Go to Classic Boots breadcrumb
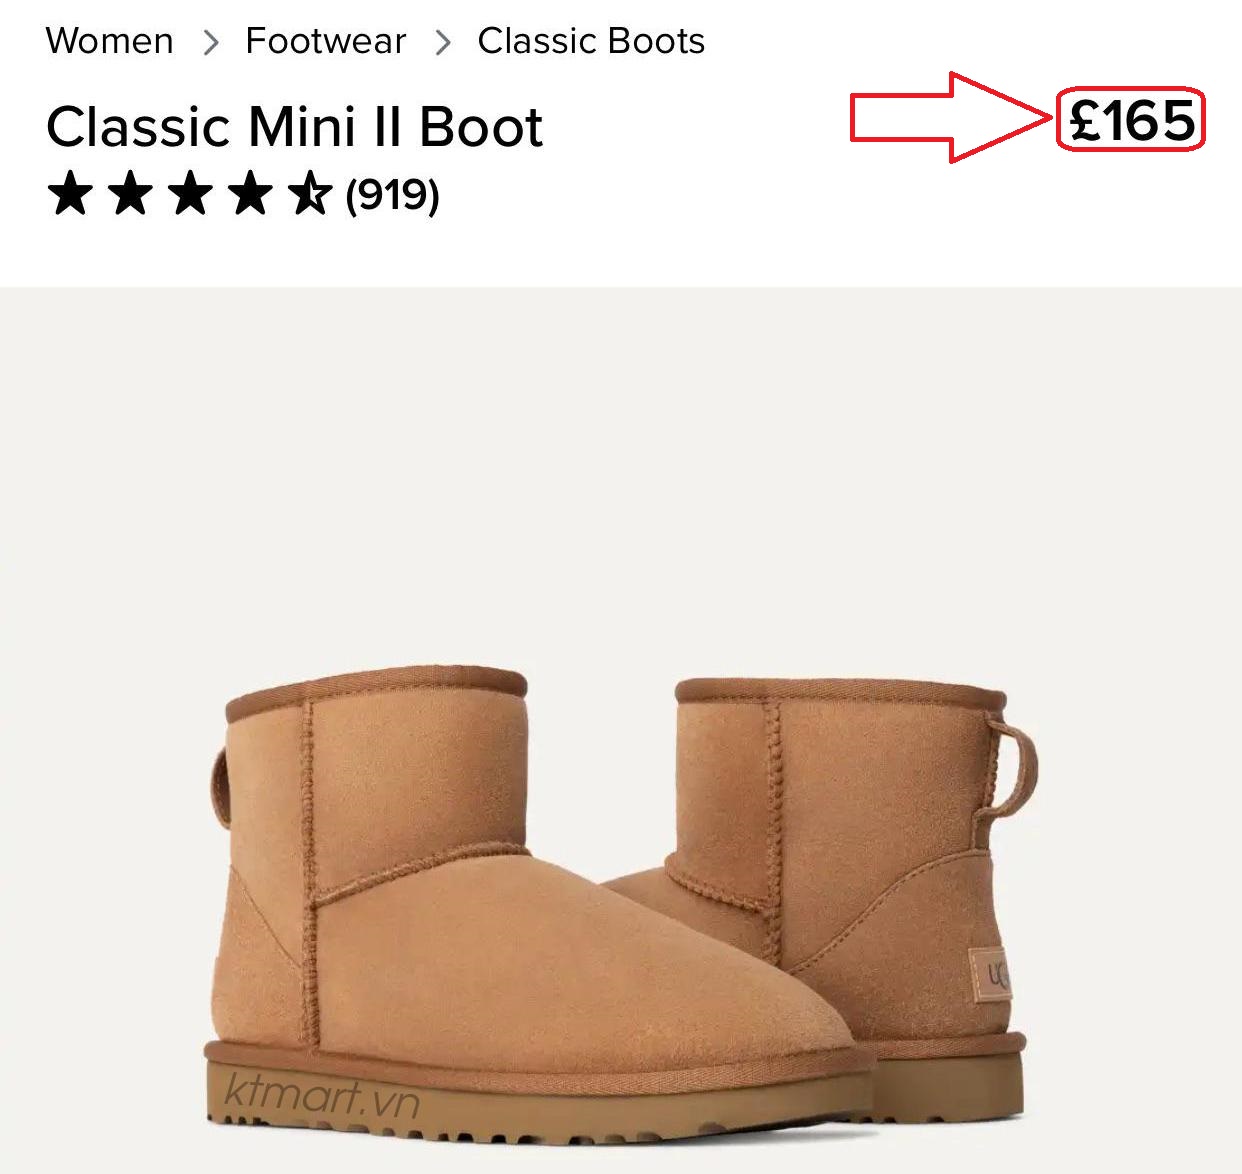Viewport: 1242px width, 1174px height. (x=590, y=41)
